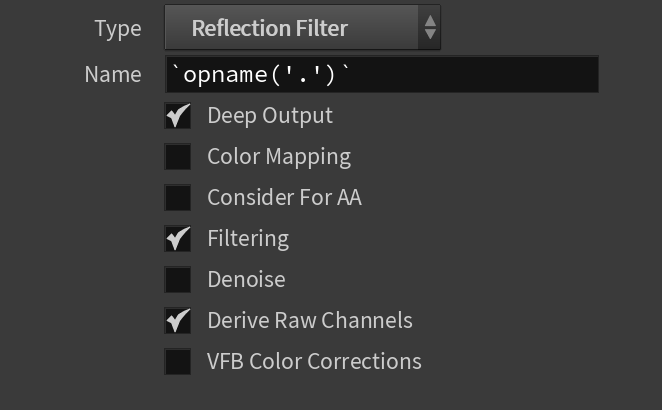This screenshot has width=662, height=410.
Task: Enable the VFB Color Corrections checkbox
Action: (x=178, y=361)
